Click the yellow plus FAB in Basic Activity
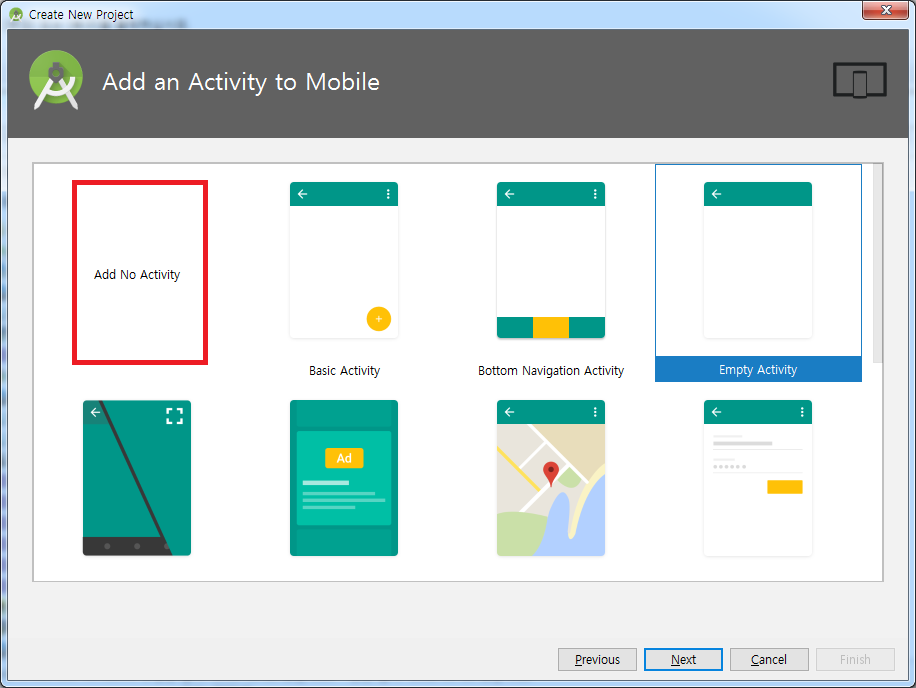 (x=379, y=319)
